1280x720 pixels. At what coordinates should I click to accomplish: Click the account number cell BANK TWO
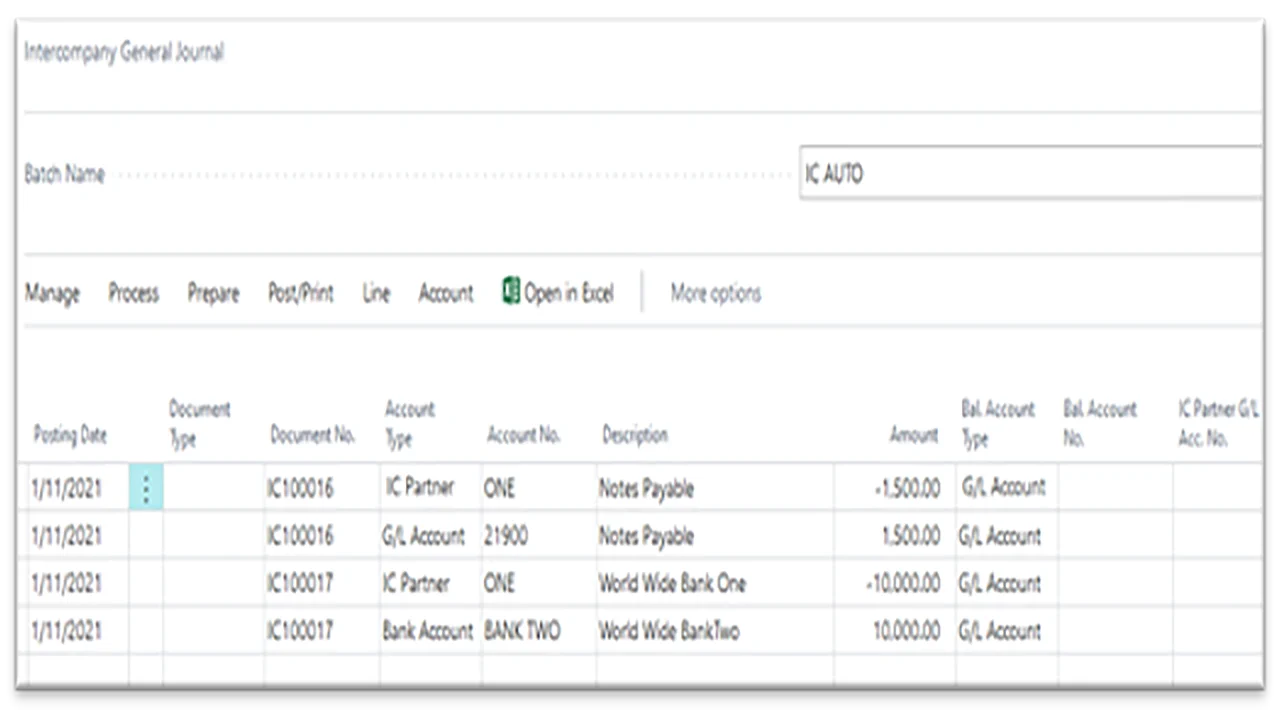[x=539, y=631]
